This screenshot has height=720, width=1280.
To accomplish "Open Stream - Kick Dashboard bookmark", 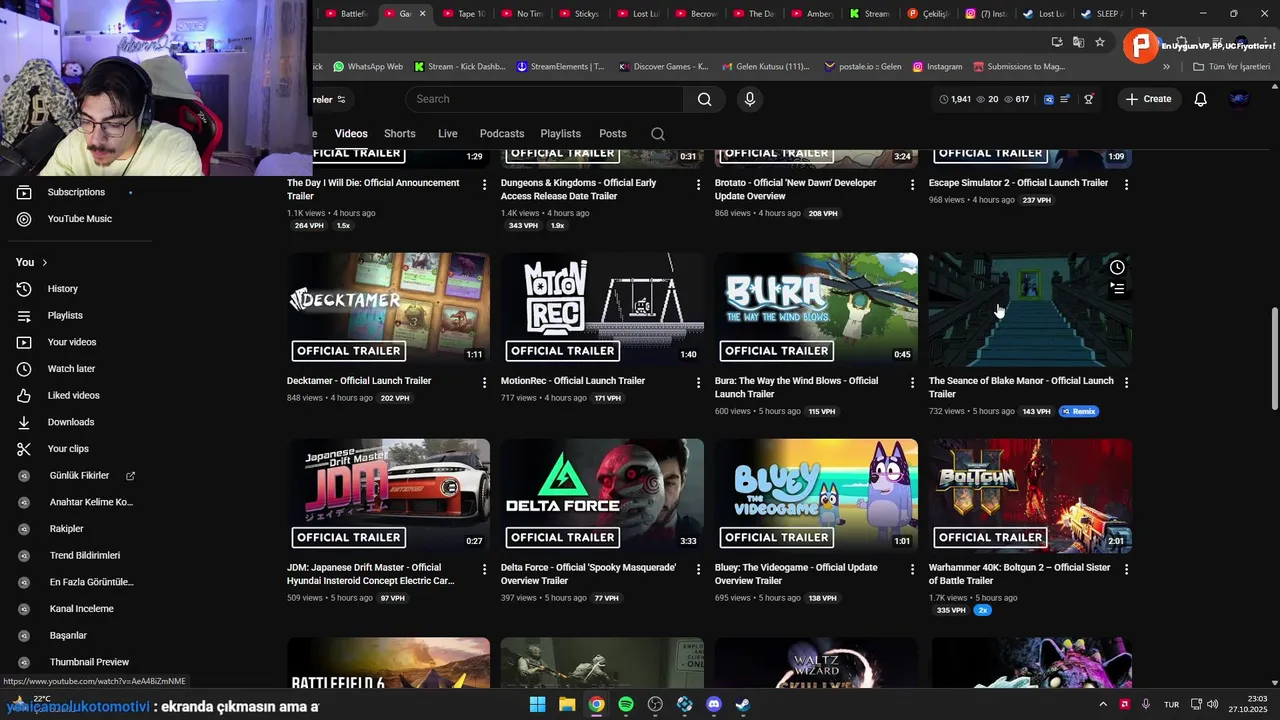I will (x=459, y=67).
